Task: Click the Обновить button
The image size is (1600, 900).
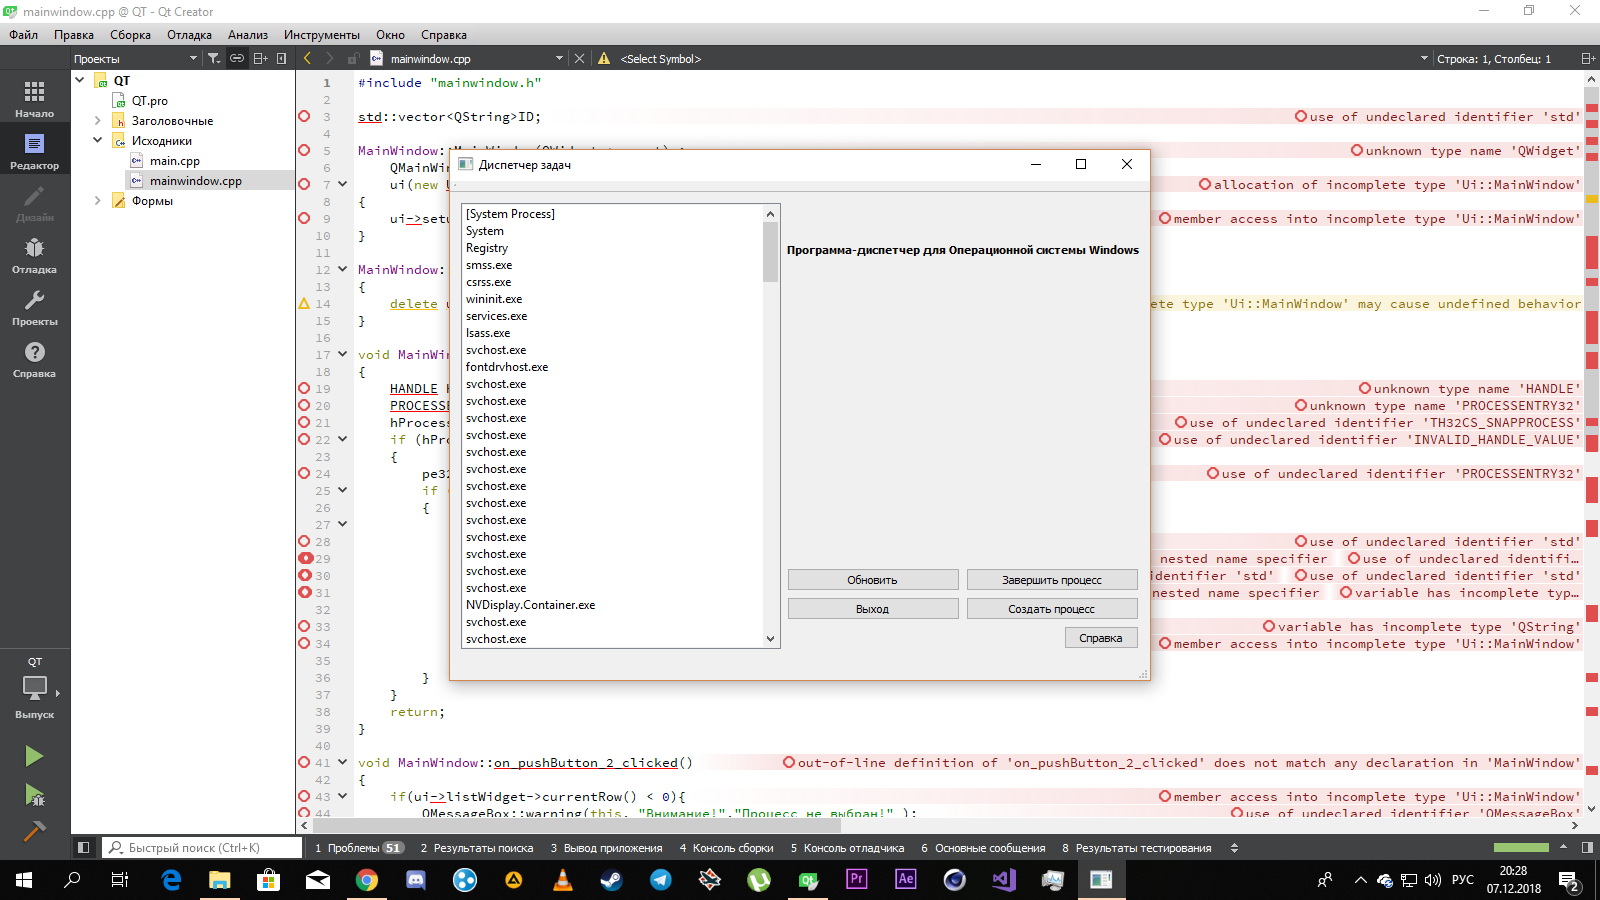Action: pyautogui.click(x=872, y=580)
